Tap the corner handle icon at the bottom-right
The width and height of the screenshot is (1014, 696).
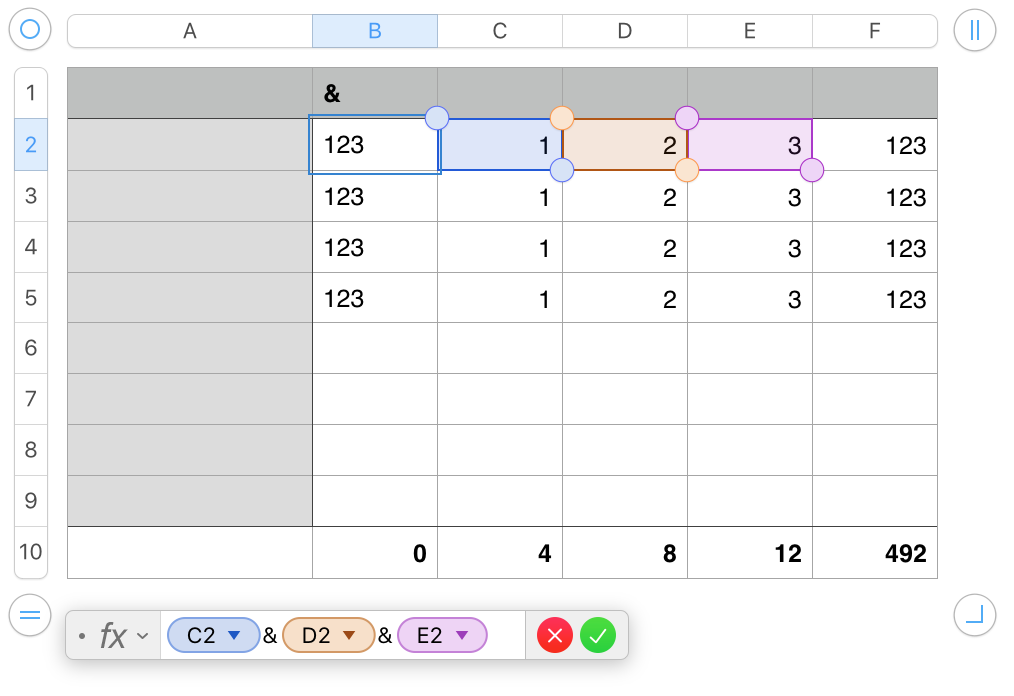tap(974, 615)
